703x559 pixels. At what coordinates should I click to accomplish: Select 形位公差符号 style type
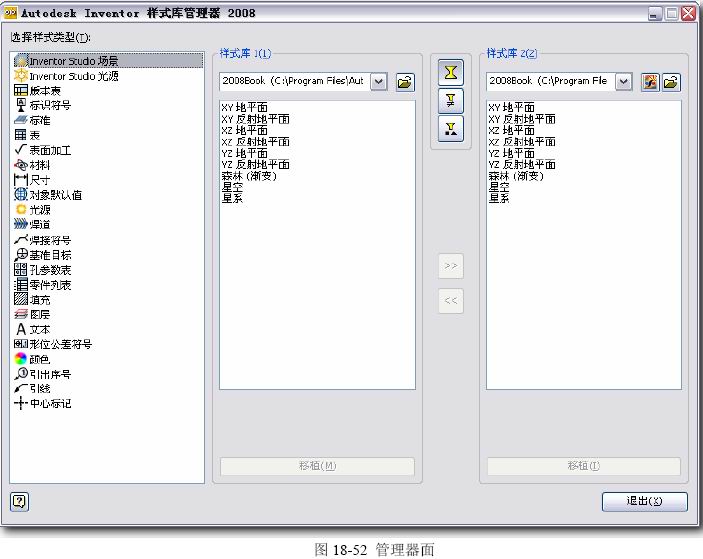point(53,344)
